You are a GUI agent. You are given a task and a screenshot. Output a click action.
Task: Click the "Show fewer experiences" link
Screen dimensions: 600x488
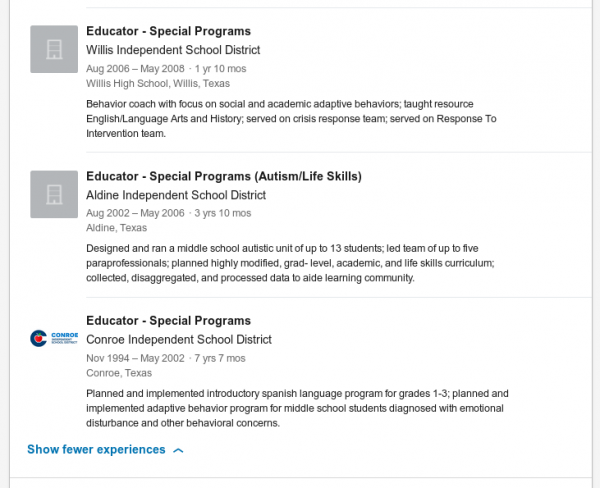point(96,450)
